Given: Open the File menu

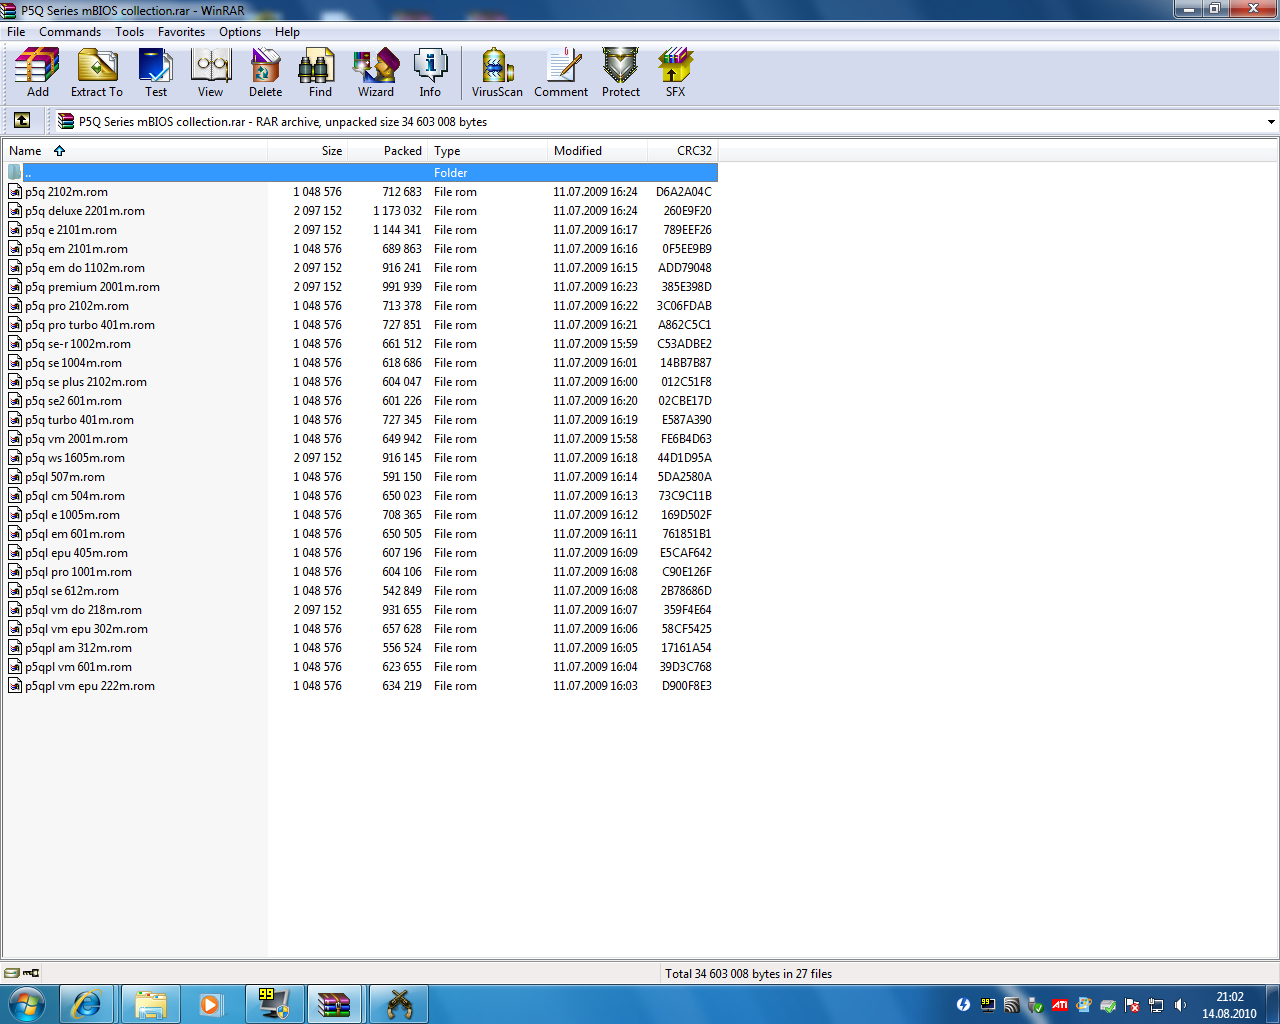Looking at the screenshot, I should point(16,32).
